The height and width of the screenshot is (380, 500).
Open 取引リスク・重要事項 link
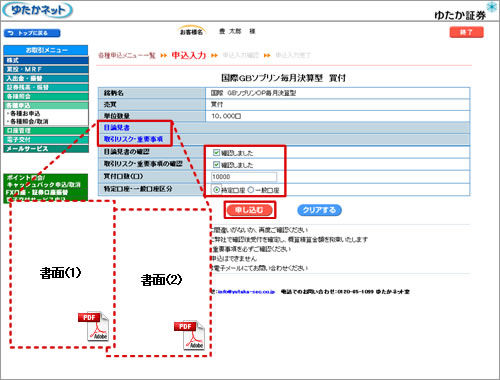[x=133, y=139]
